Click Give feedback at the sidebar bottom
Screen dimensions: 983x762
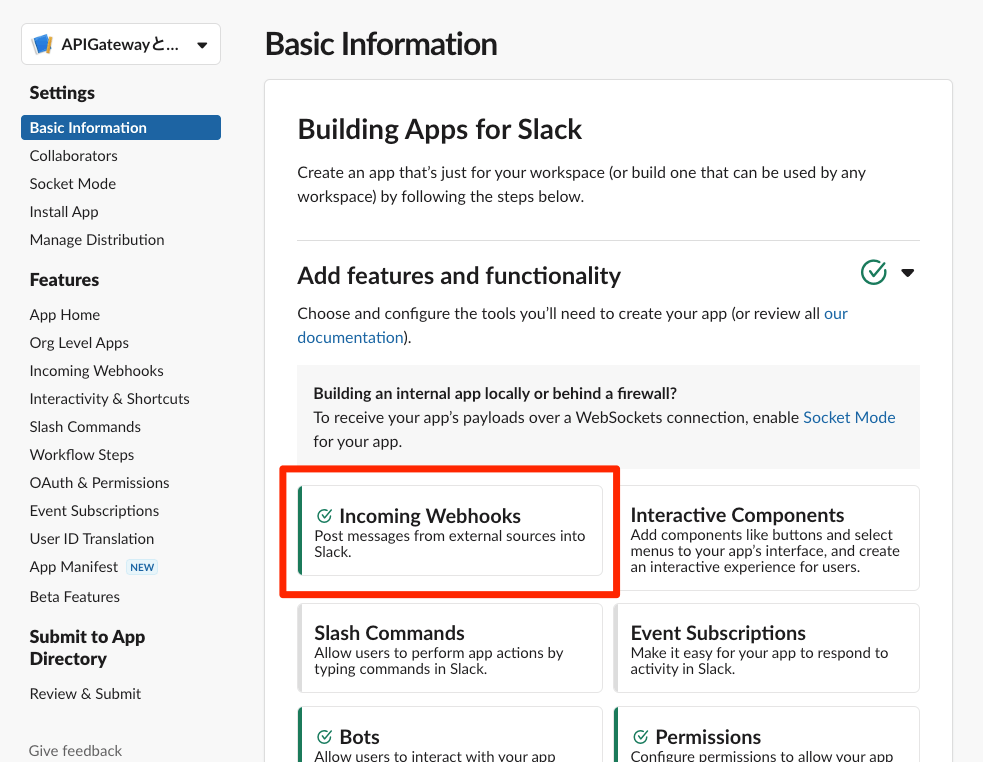tap(75, 751)
